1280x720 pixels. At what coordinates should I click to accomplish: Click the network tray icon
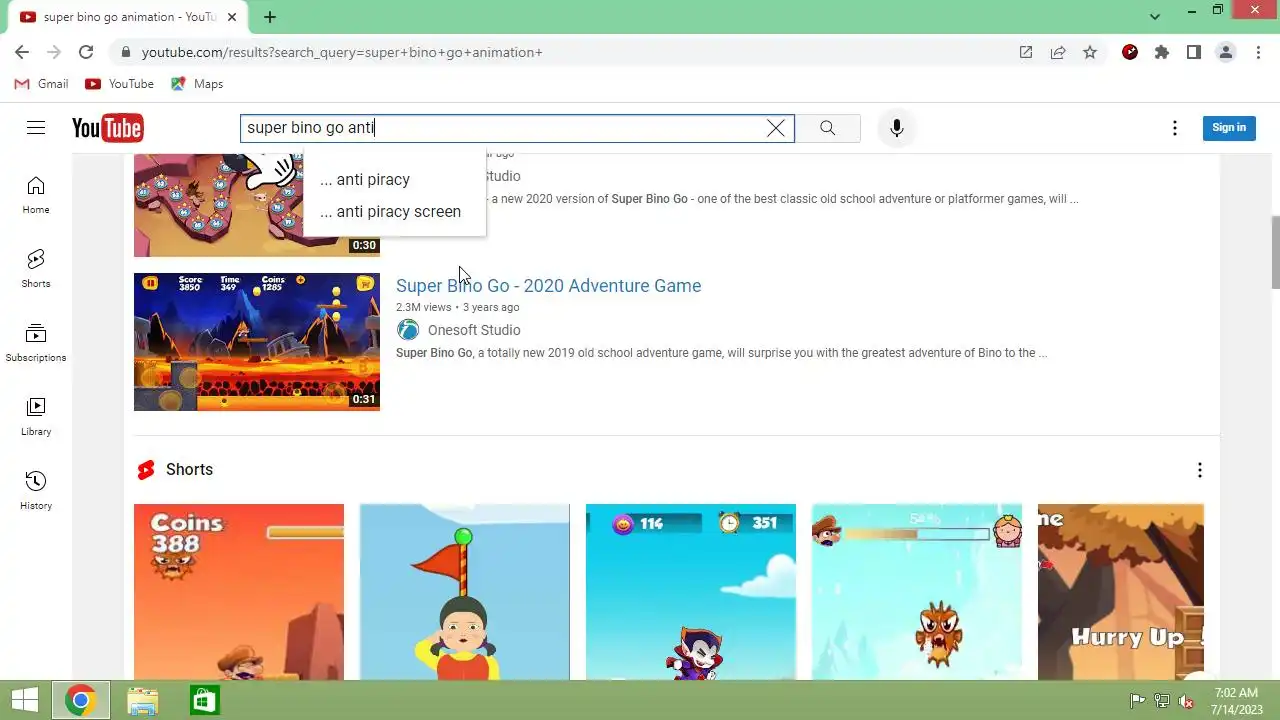[1162, 701]
